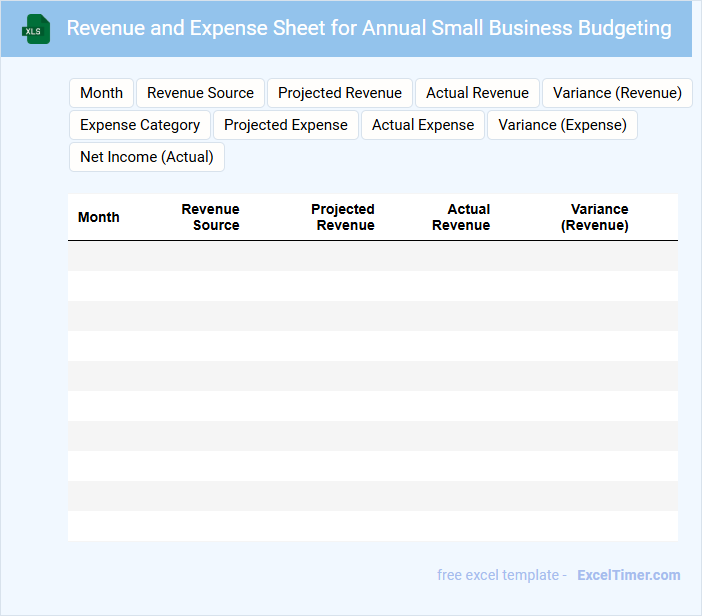
Task: Click the page title heading text
Action: [369, 28]
